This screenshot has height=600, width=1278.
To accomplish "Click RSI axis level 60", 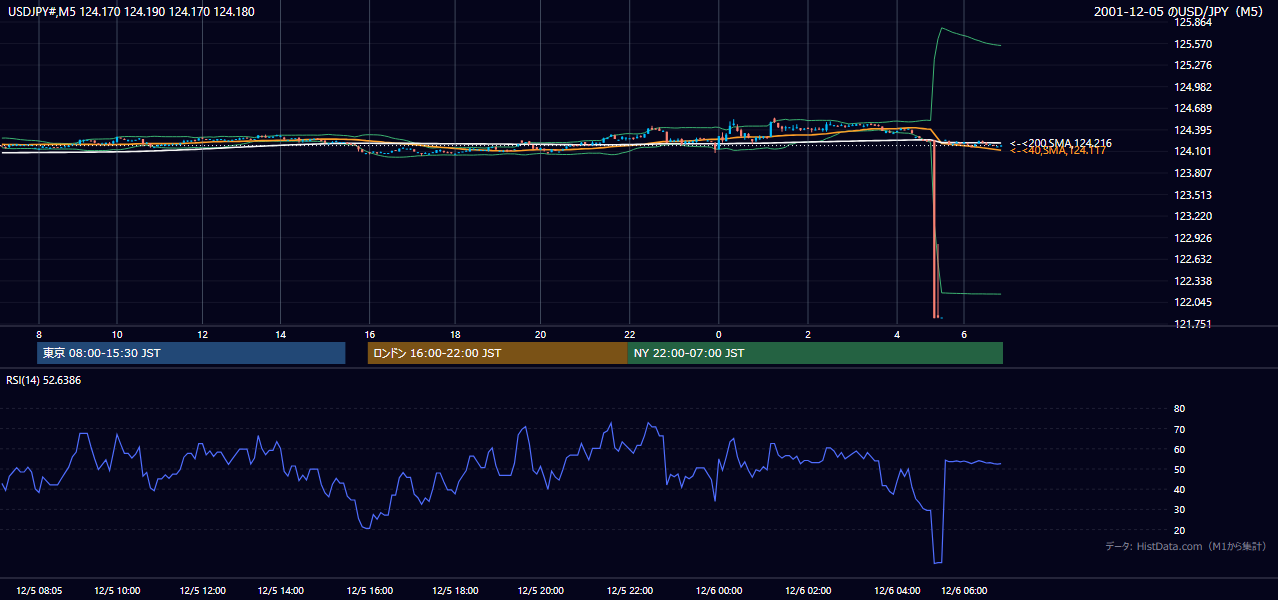I will (x=1179, y=449).
